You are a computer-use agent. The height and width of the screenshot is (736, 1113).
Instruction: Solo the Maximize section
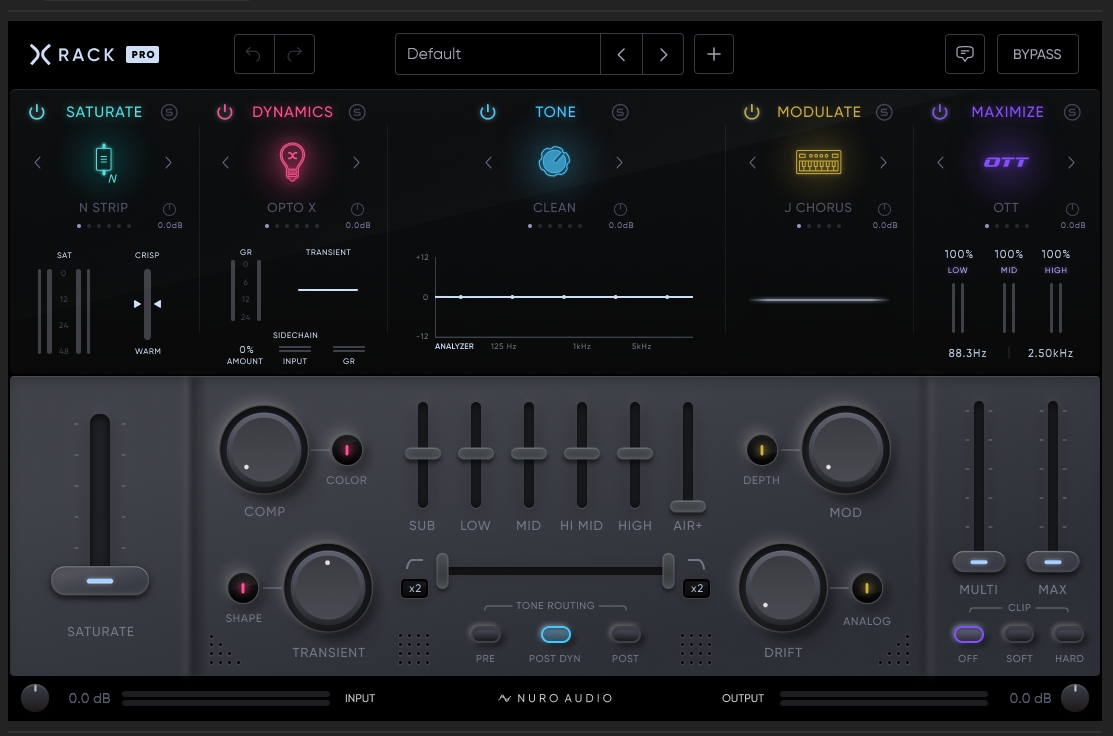pos(1072,112)
